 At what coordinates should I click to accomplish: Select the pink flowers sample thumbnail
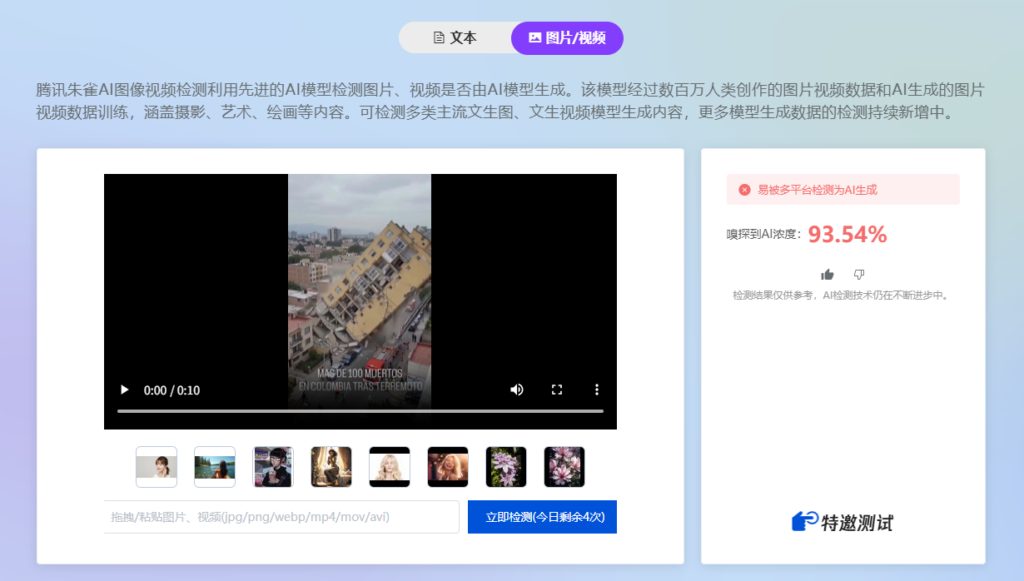[564, 467]
